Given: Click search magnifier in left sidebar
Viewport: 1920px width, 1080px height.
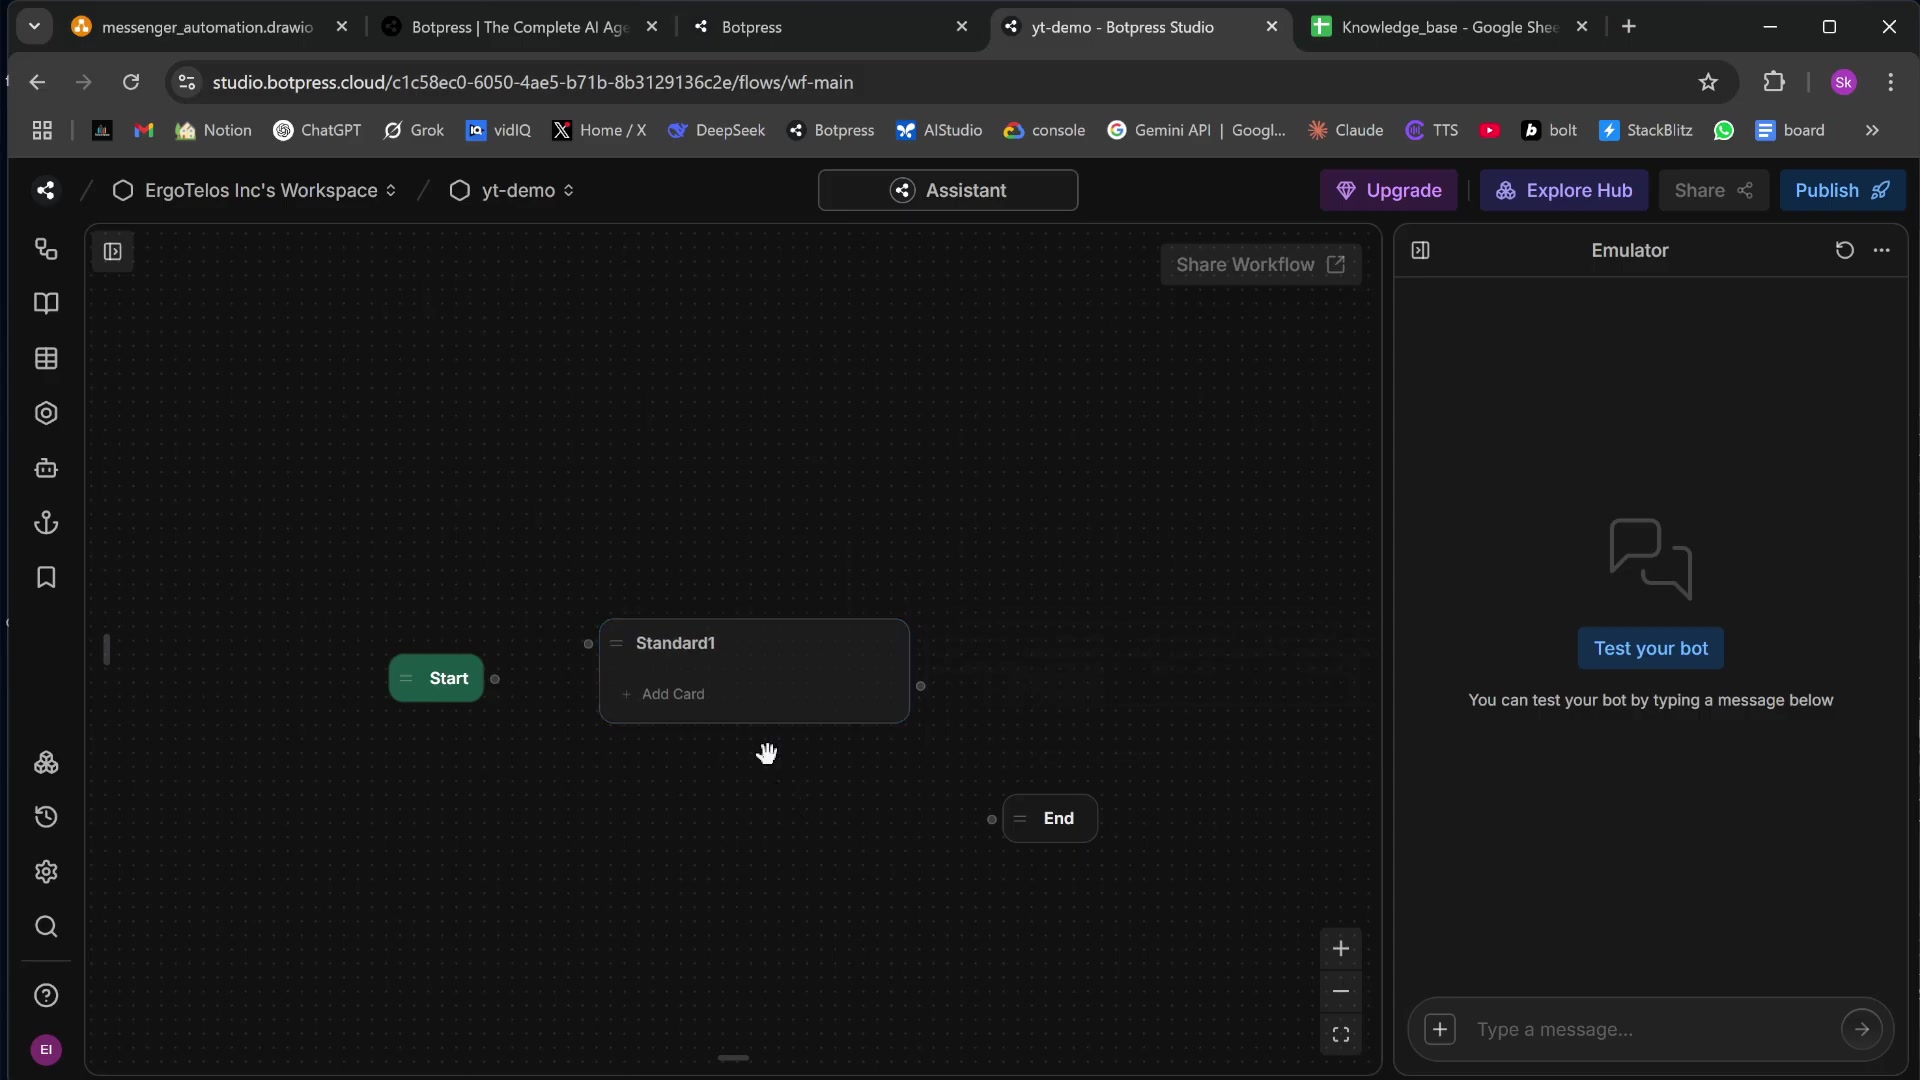Looking at the screenshot, I should [x=46, y=927].
